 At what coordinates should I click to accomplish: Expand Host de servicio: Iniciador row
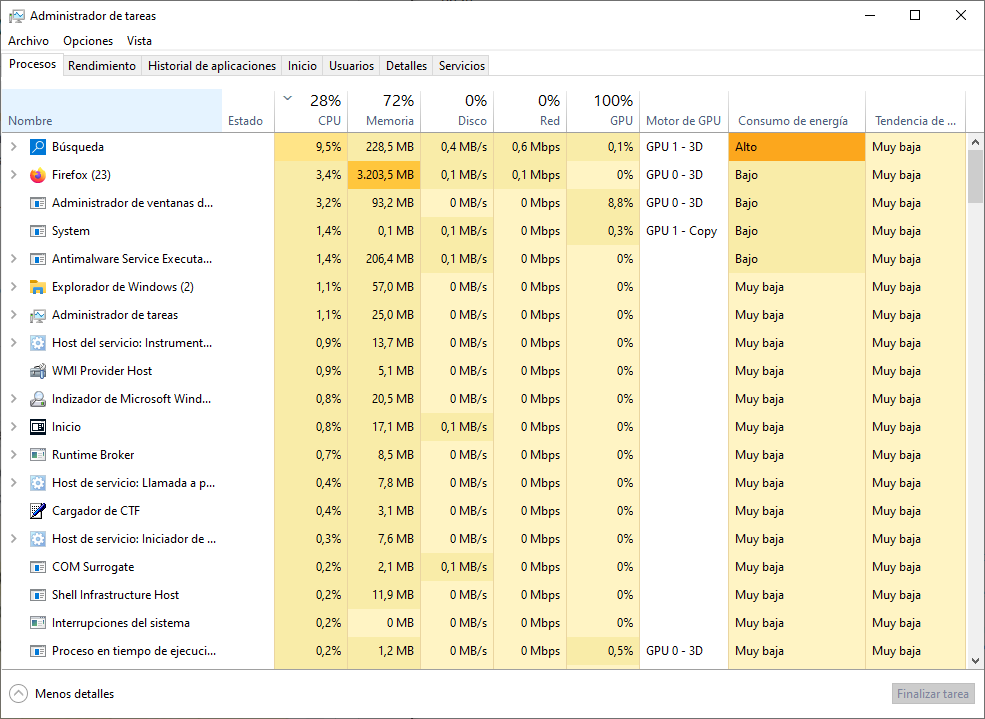click(x=14, y=539)
